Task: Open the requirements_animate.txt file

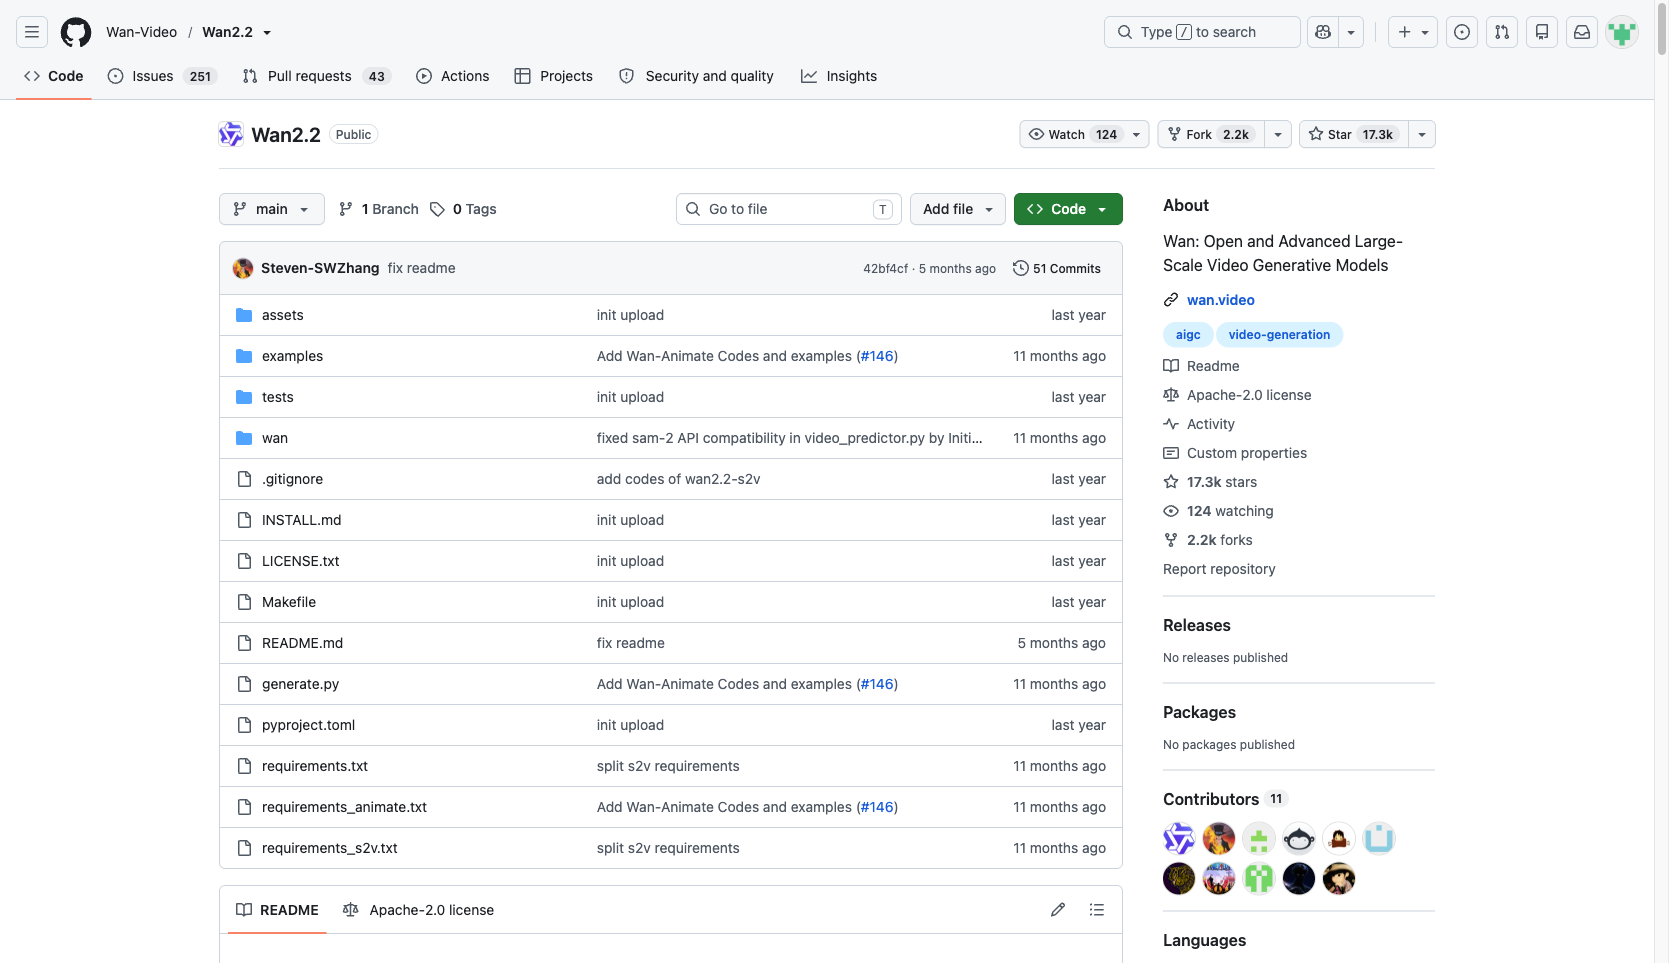Action: (344, 807)
